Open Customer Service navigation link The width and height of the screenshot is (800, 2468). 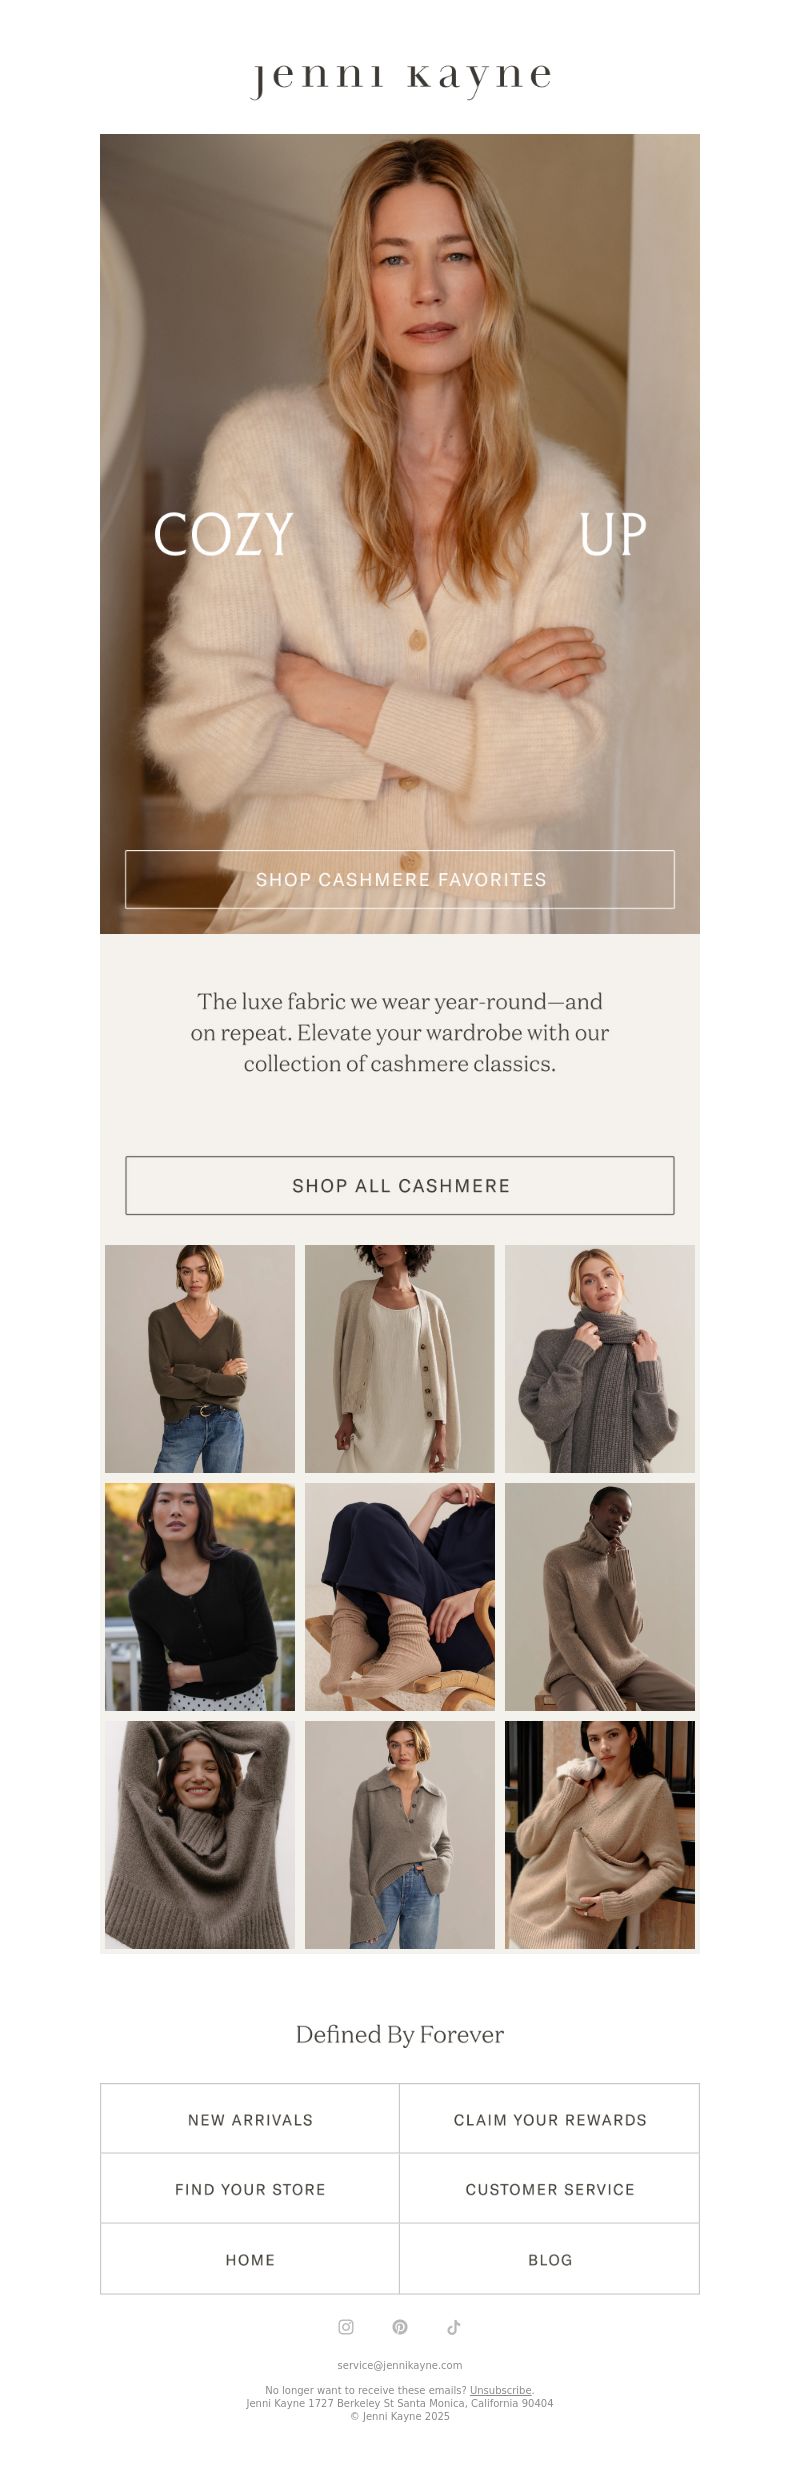tap(550, 2189)
